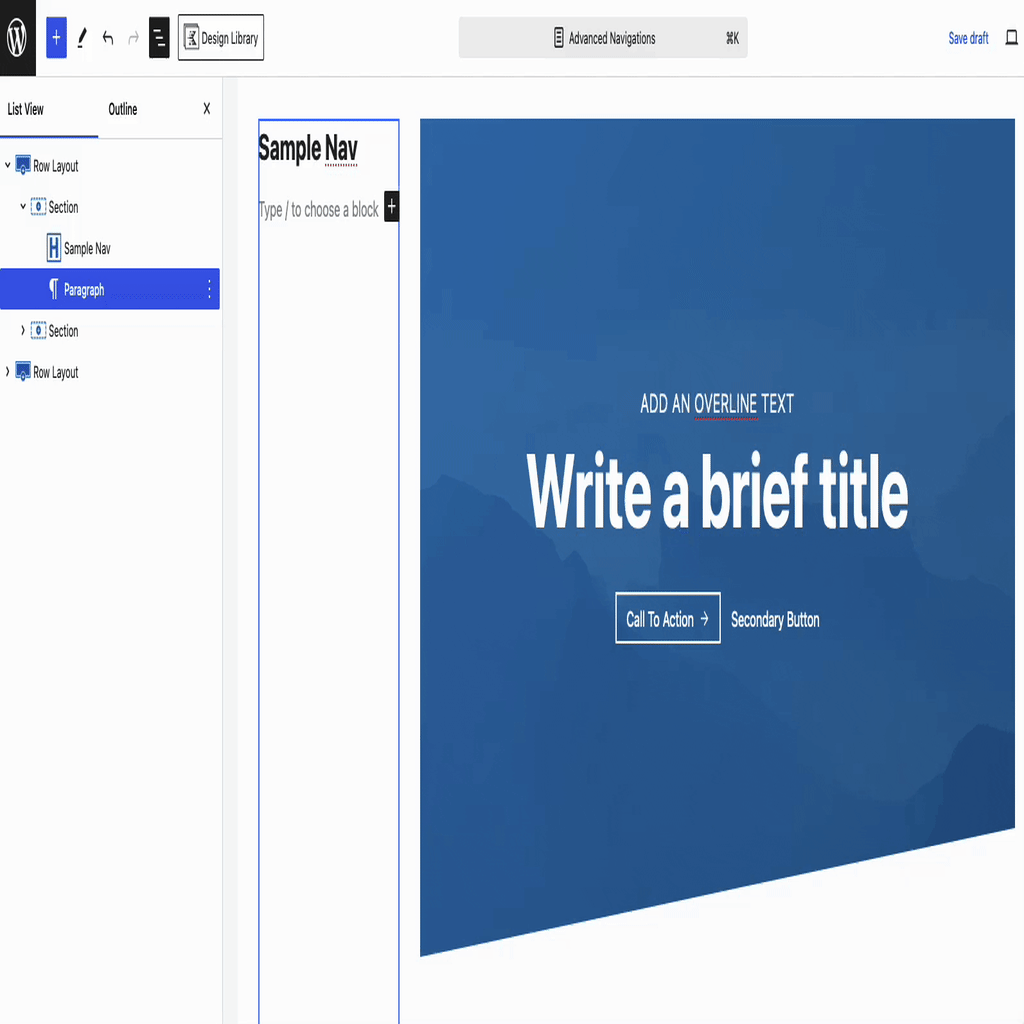Expand the second Row Layout item
This screenshot has height=1024, width=1024.
pyautogui.click(x=8, y=372)
